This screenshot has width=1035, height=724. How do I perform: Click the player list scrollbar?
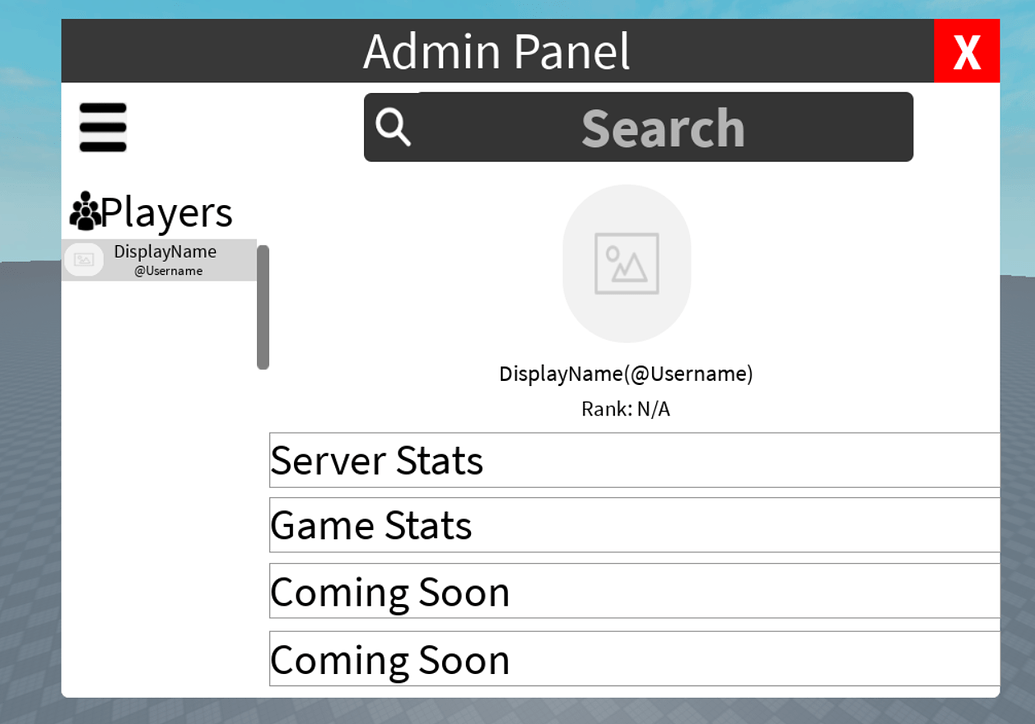click(262, 305)
